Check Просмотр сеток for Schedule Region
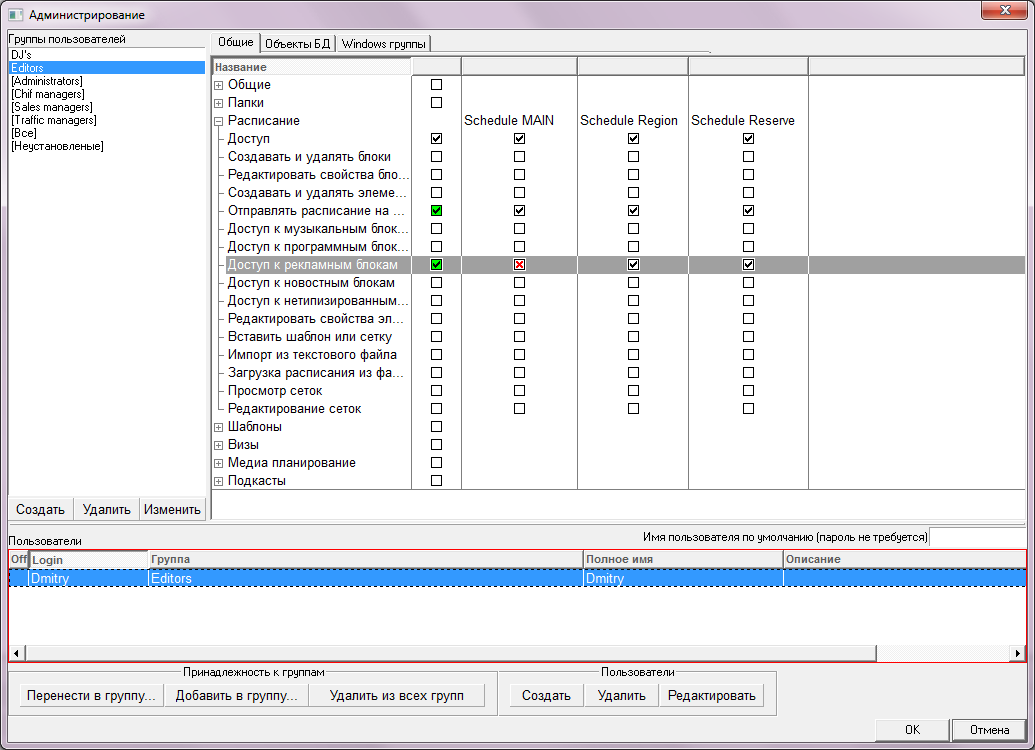1035x750 pixels. [634, 391]
